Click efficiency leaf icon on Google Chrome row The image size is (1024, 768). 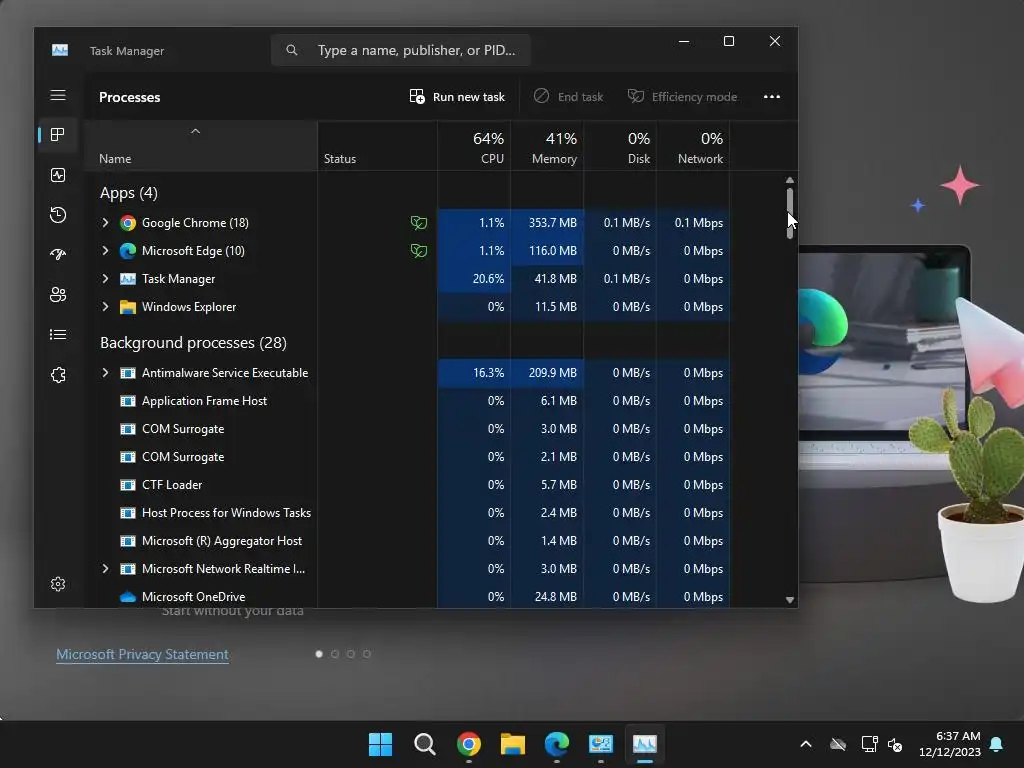419,223
